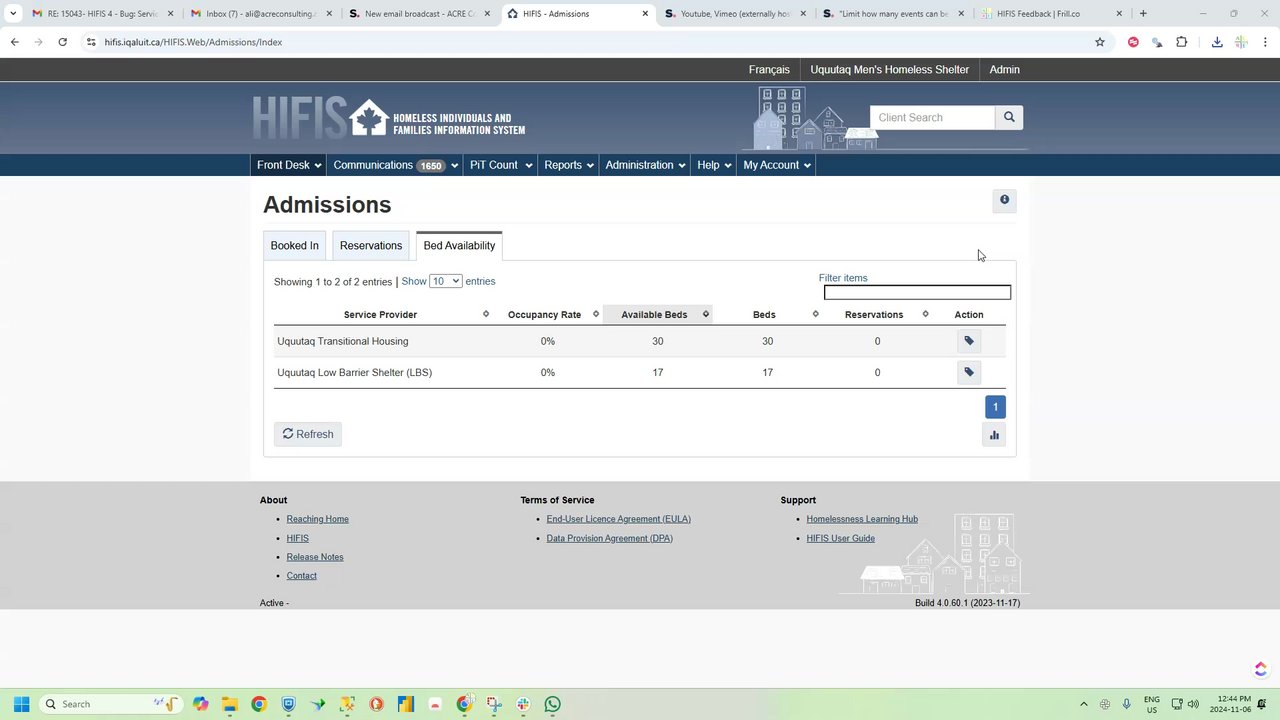
Task: Click the client search magnifier button
Action: point(1009,117)
